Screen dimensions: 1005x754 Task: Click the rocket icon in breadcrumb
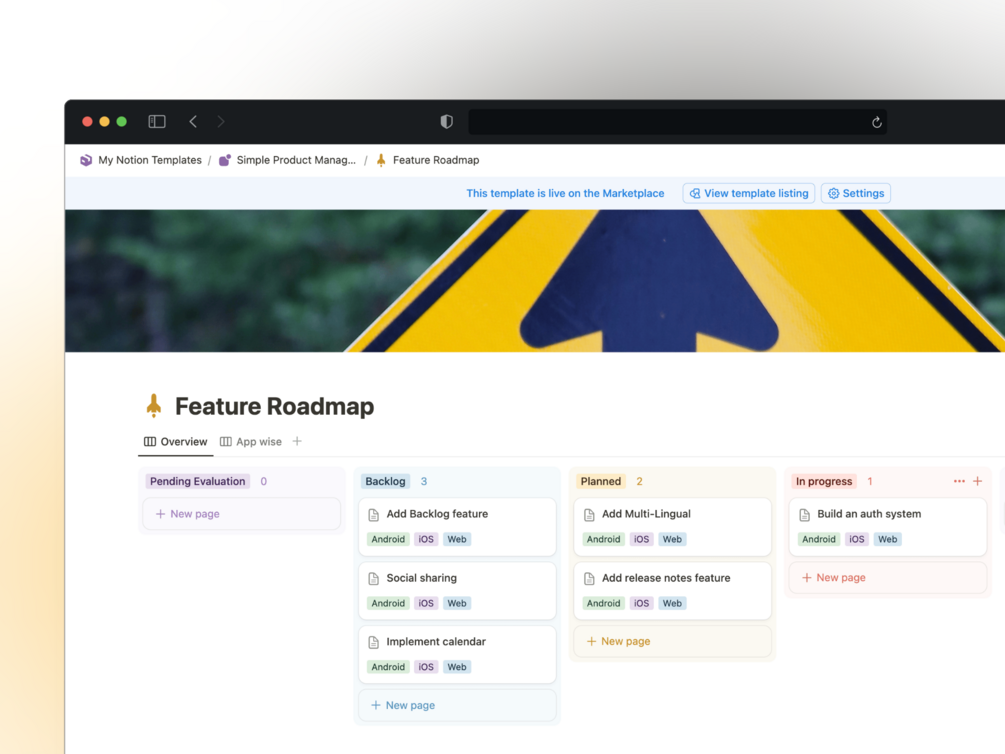(381, 160)
